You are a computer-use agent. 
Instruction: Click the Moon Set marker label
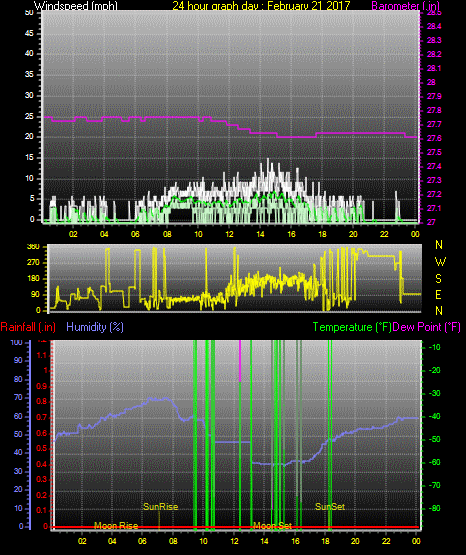(272, 526)
